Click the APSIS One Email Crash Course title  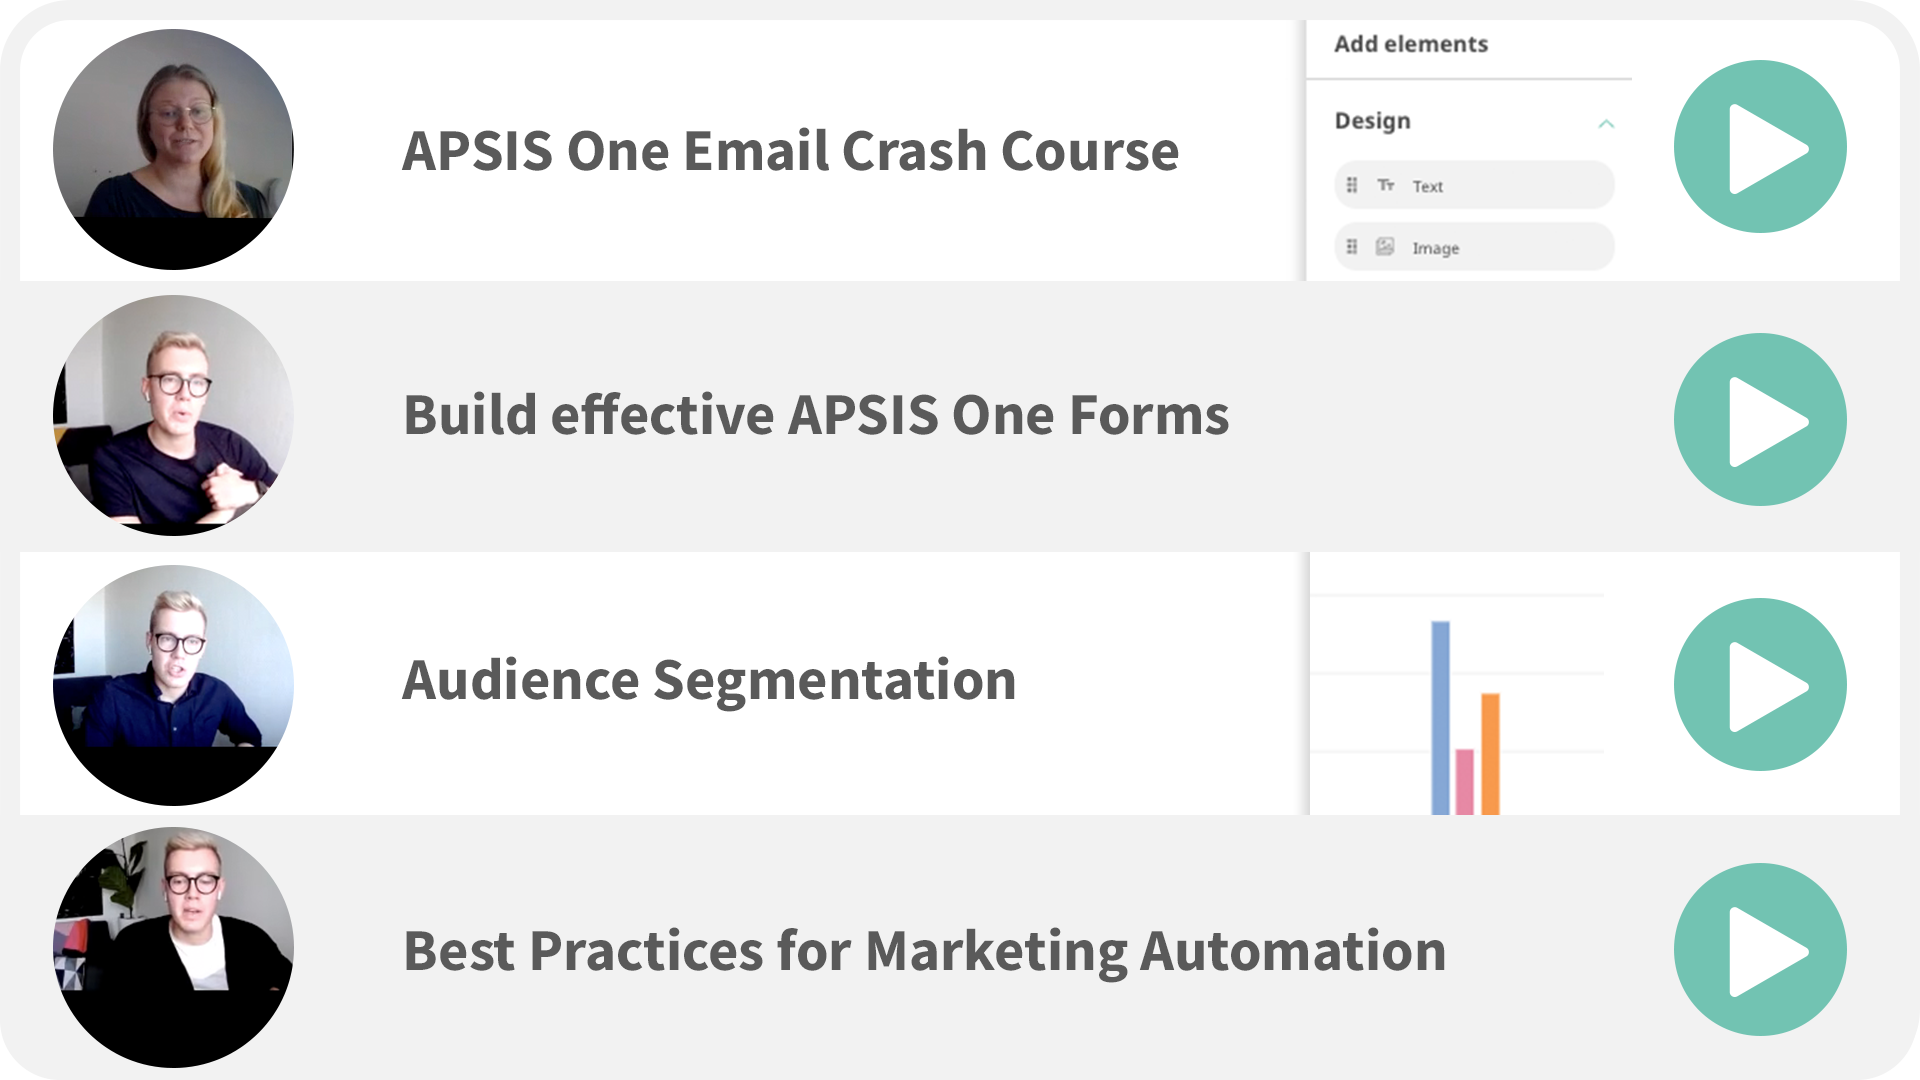coord(790,152)
